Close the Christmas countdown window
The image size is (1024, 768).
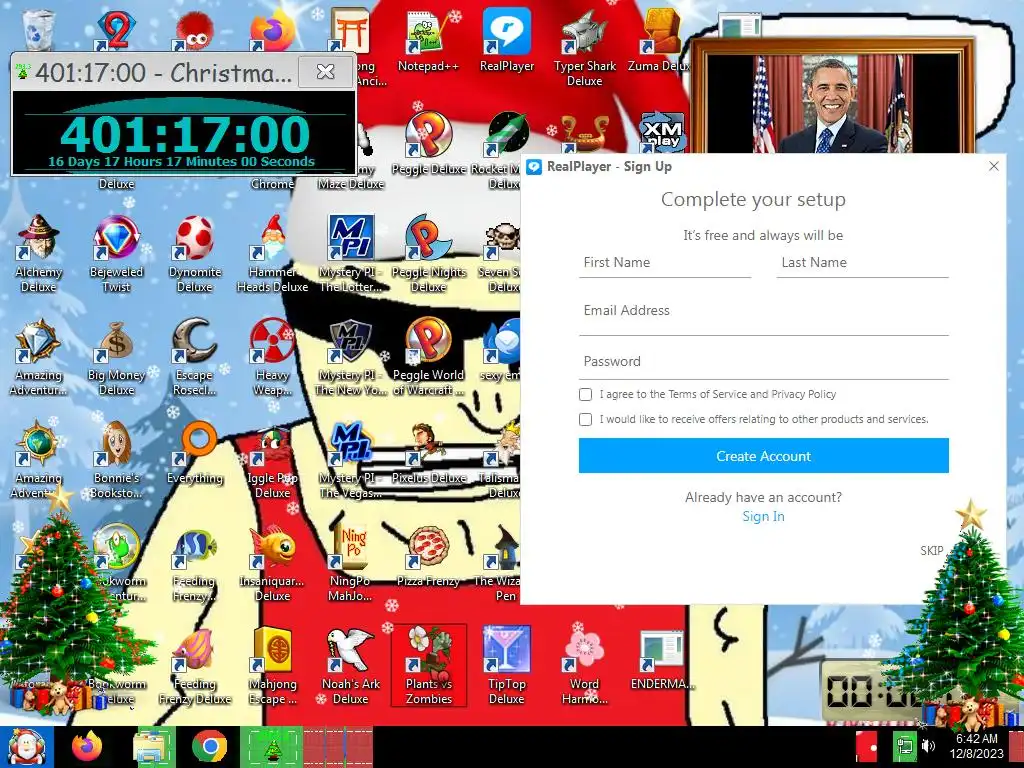(325, 72)
